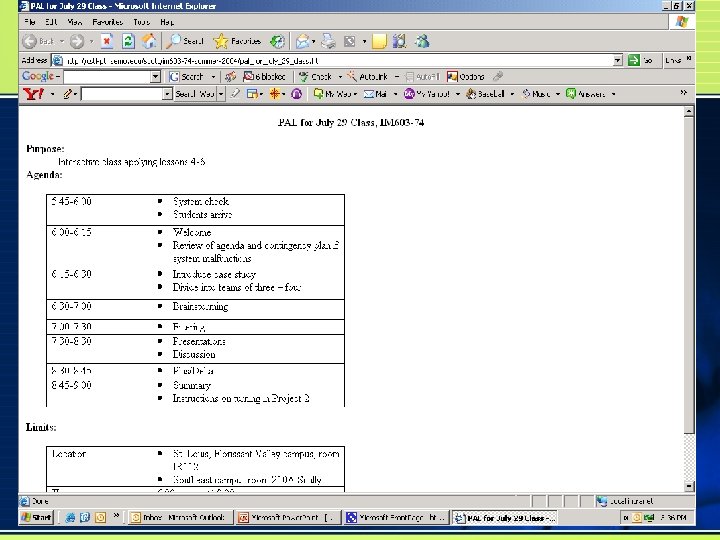Screen dimensions: 720x540
Task: Toggle the popup blocker '6 blocked' button
Action: (x=264, y=77)
